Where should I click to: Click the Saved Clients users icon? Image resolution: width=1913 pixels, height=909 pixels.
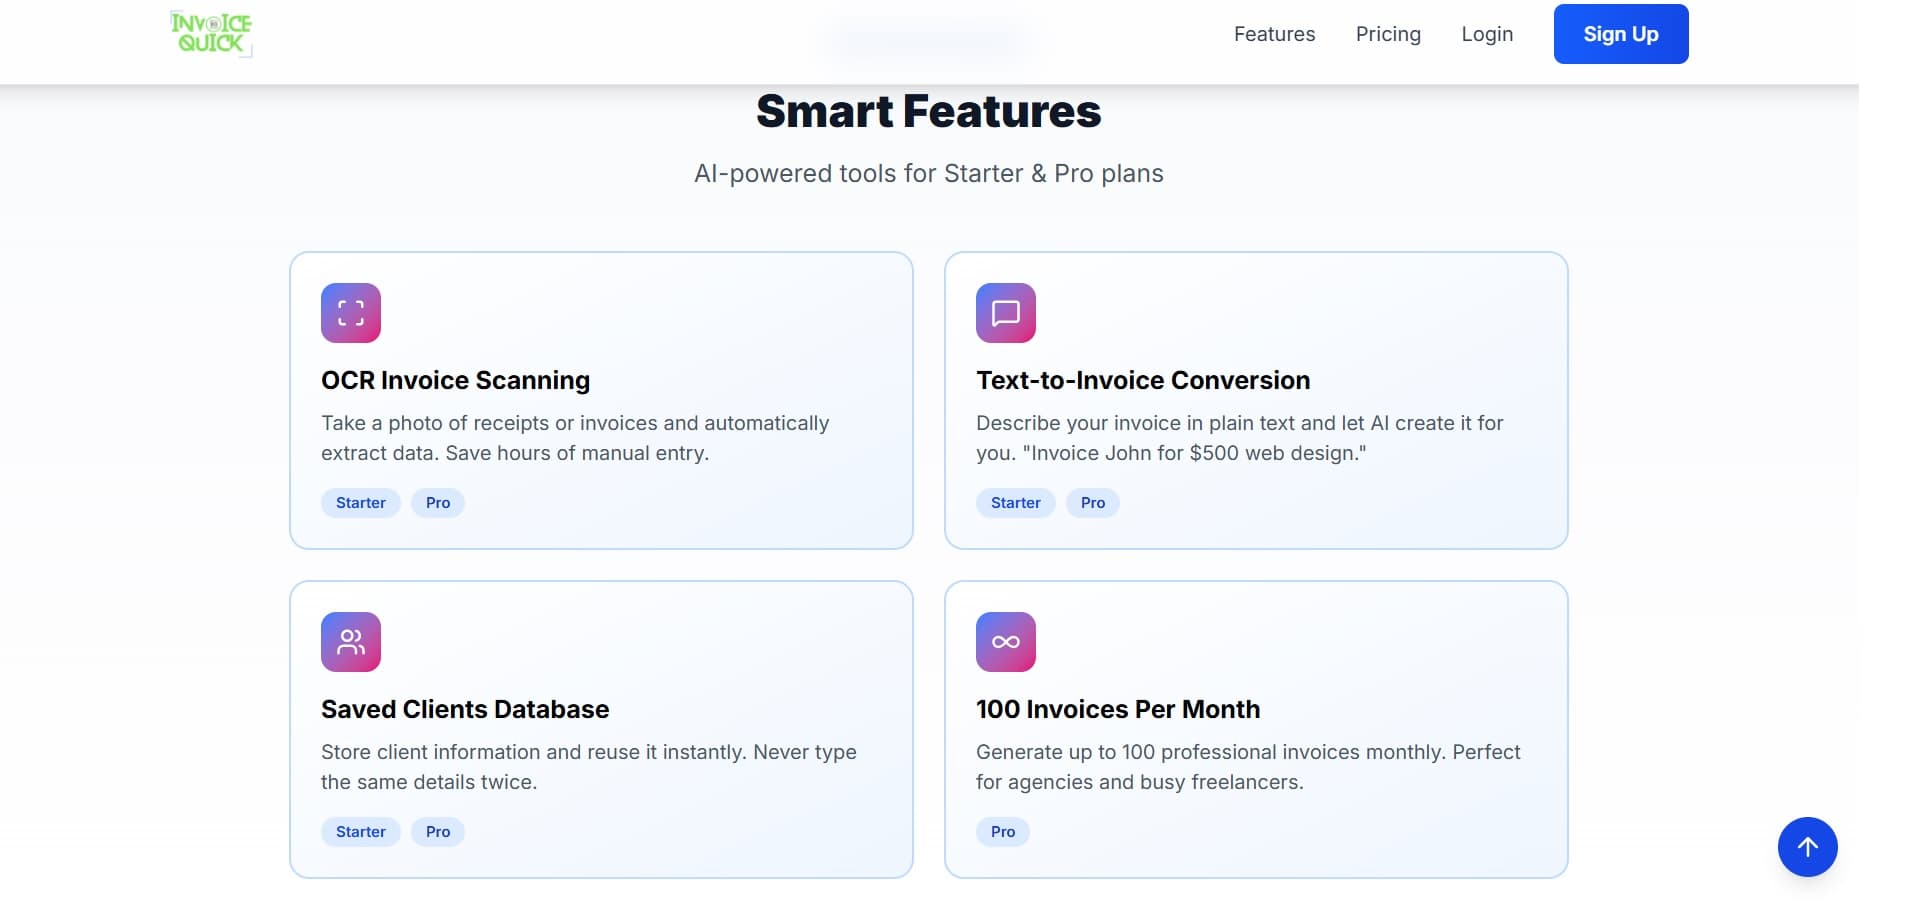coord(351,642)
